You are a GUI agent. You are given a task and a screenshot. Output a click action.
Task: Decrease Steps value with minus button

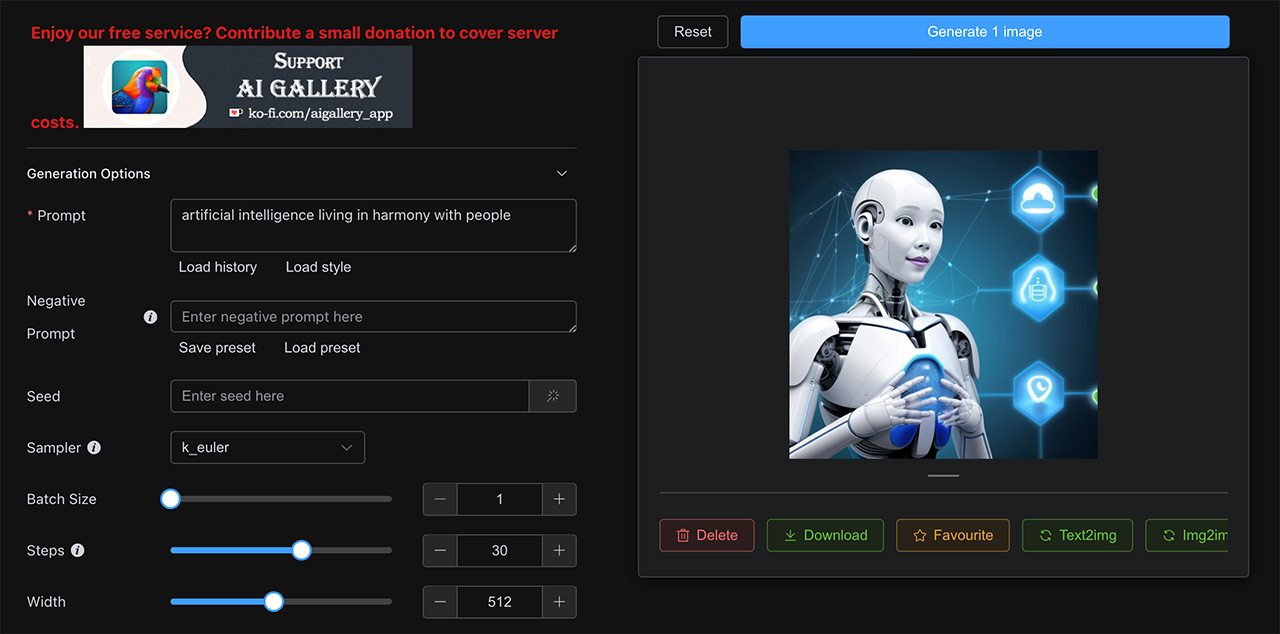[x=441, y=551]
